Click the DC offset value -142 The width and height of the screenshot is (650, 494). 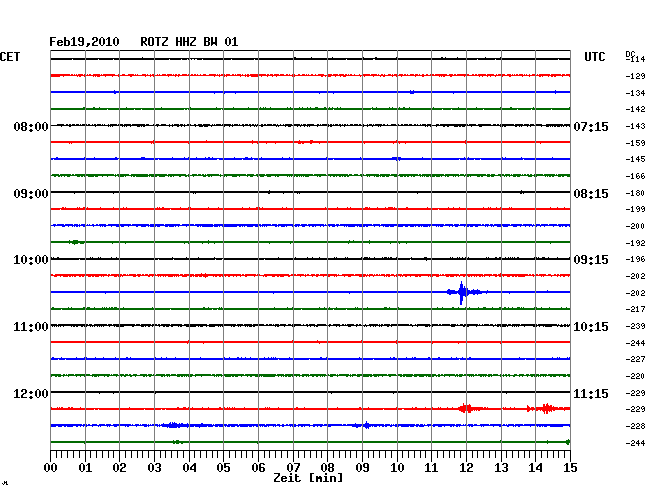[635, 109]
